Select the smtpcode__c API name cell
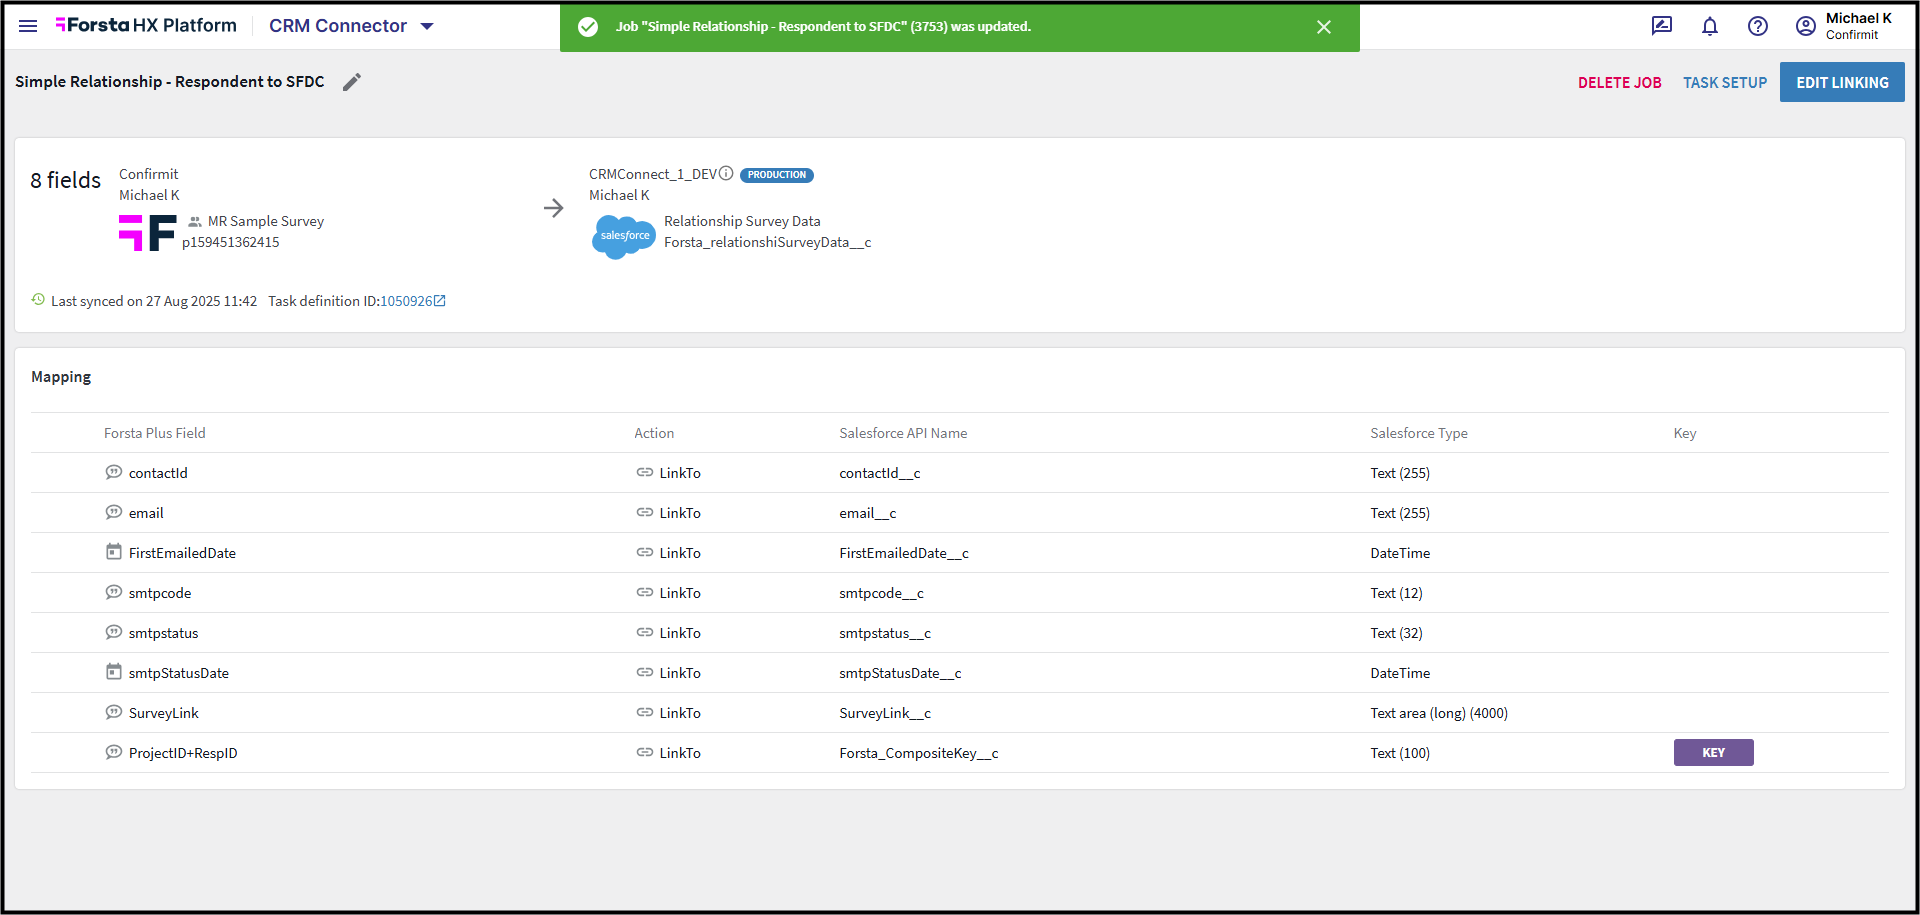Screen dimensions: 1920x915 [881, 593]
